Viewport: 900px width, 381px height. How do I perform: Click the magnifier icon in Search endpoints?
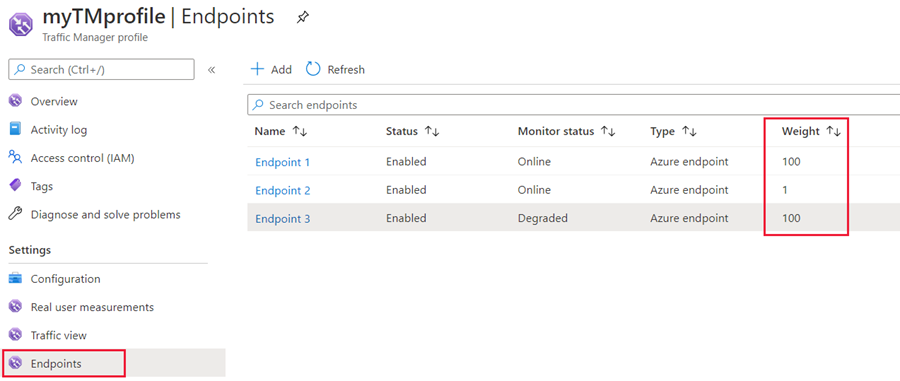pos(259,105)
